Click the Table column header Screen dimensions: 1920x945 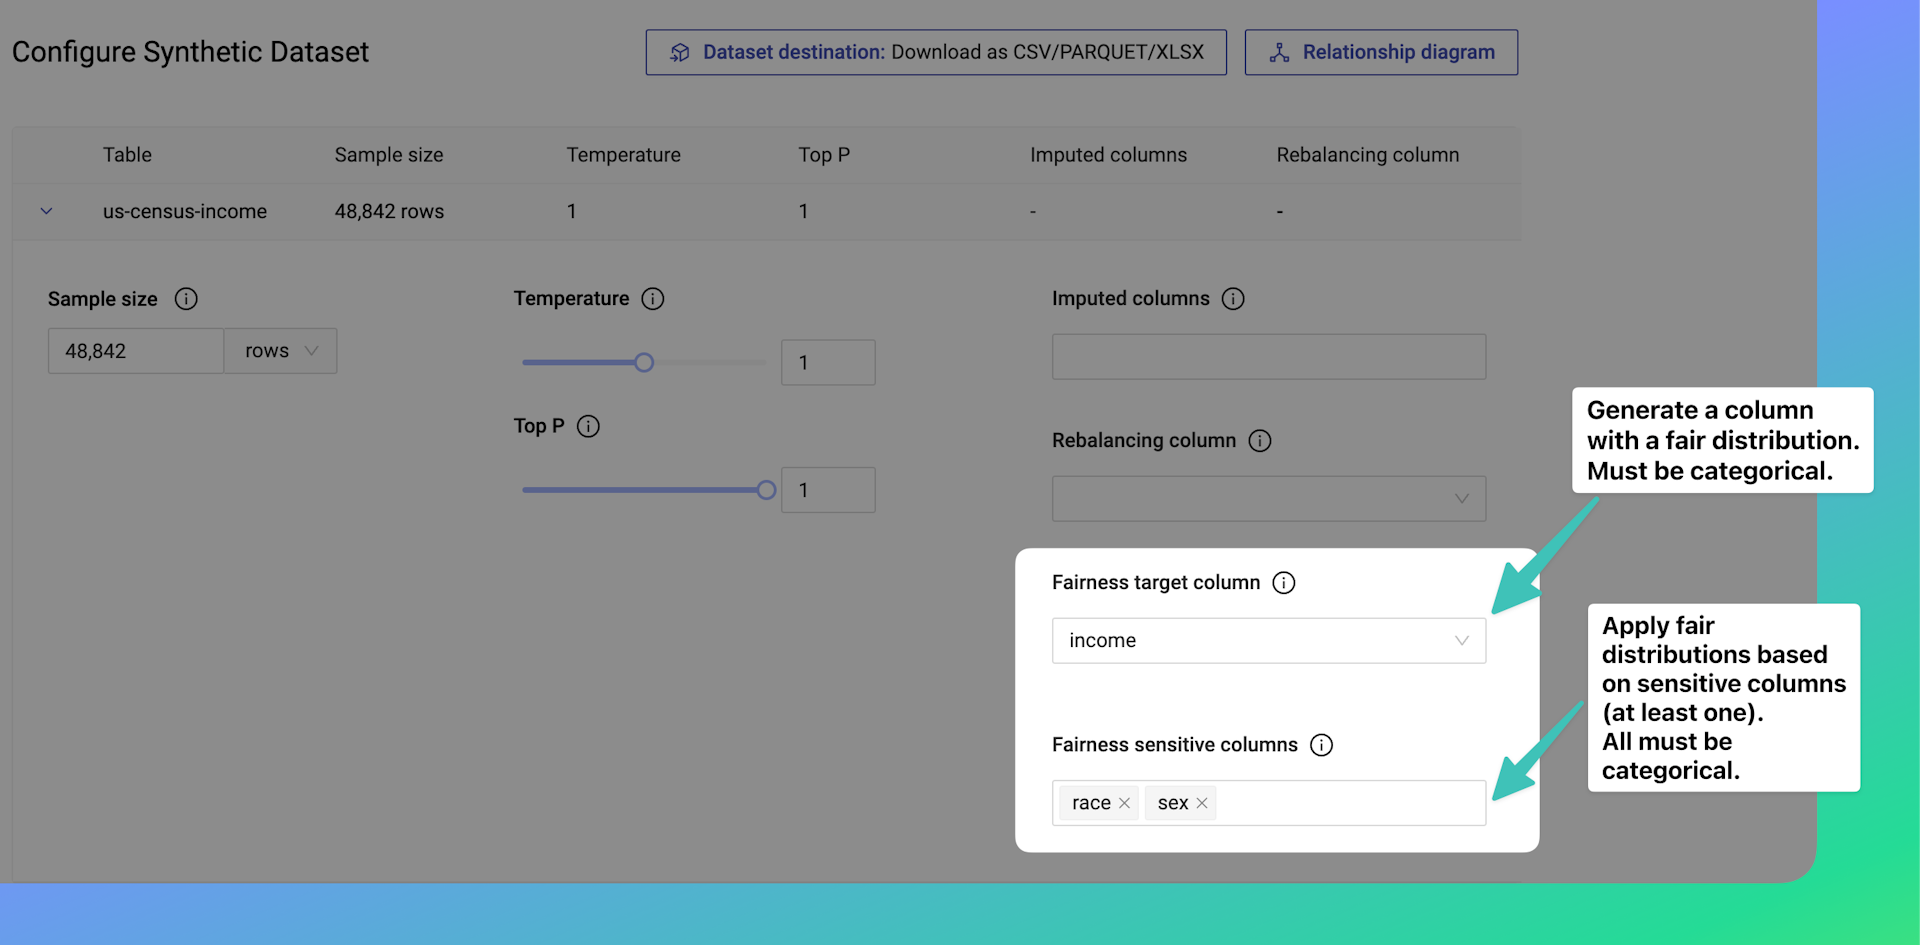pos(127,155)
